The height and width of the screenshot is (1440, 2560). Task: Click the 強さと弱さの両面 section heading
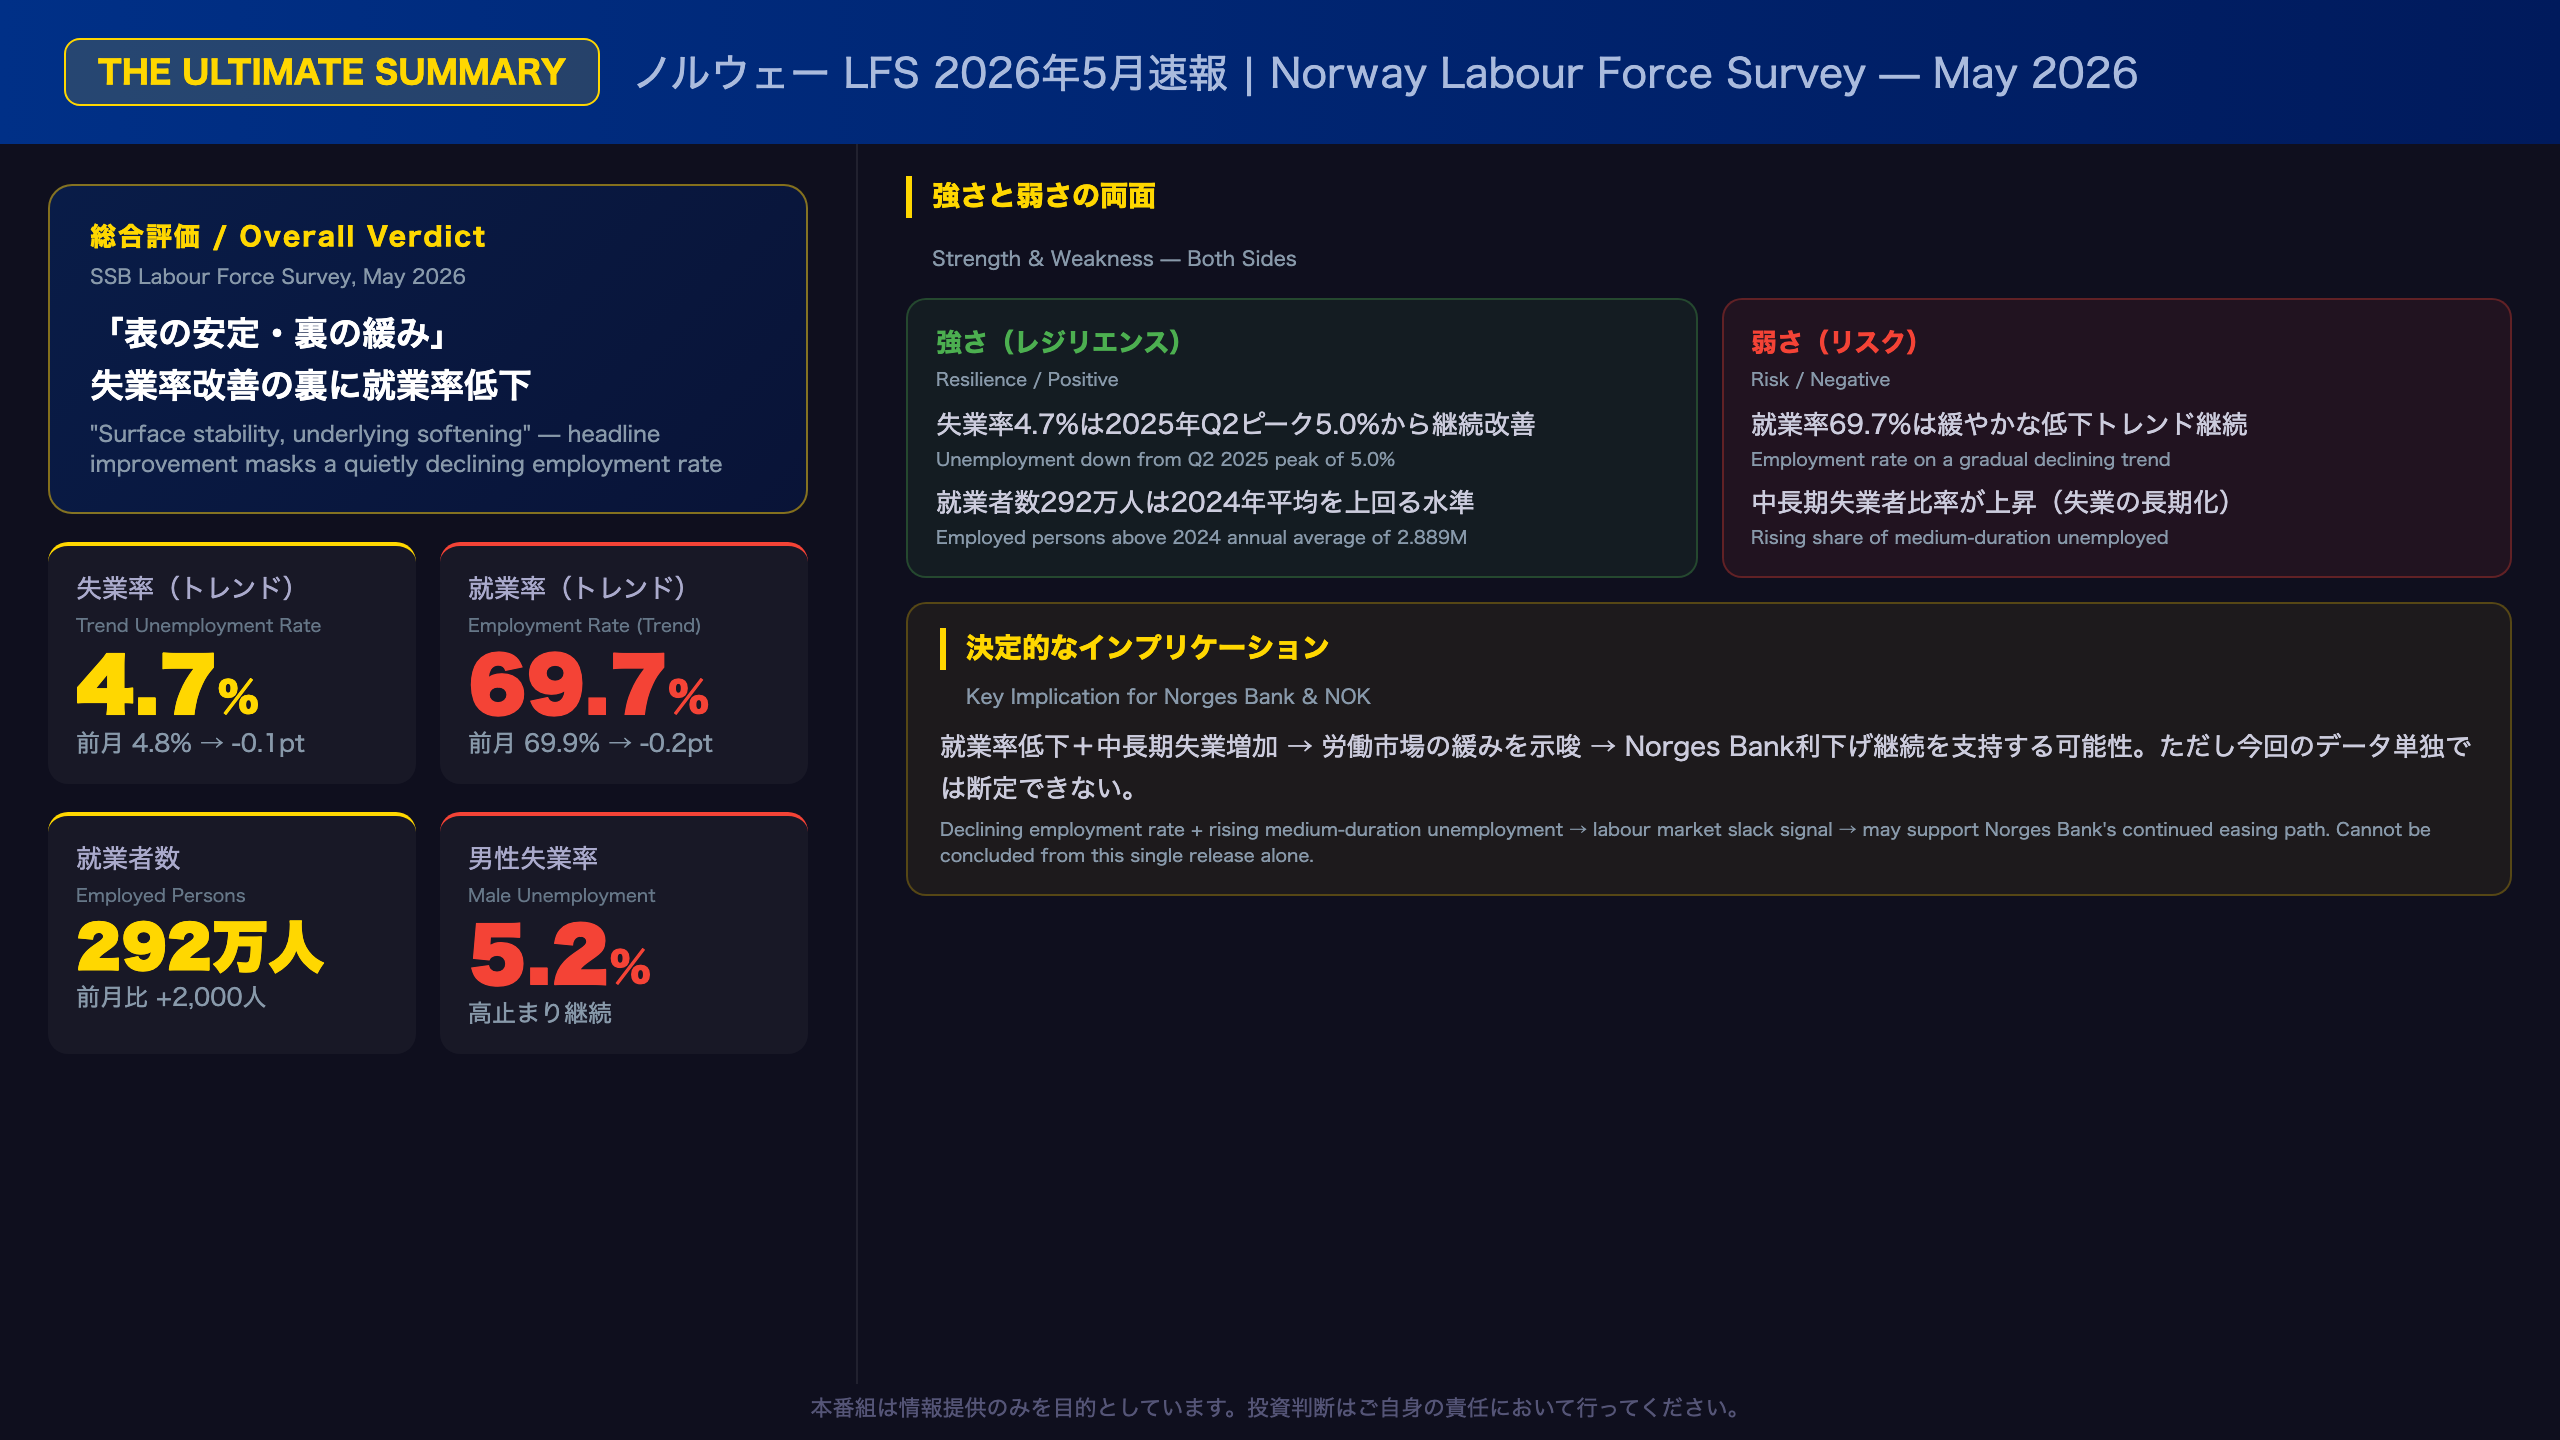1043,196
